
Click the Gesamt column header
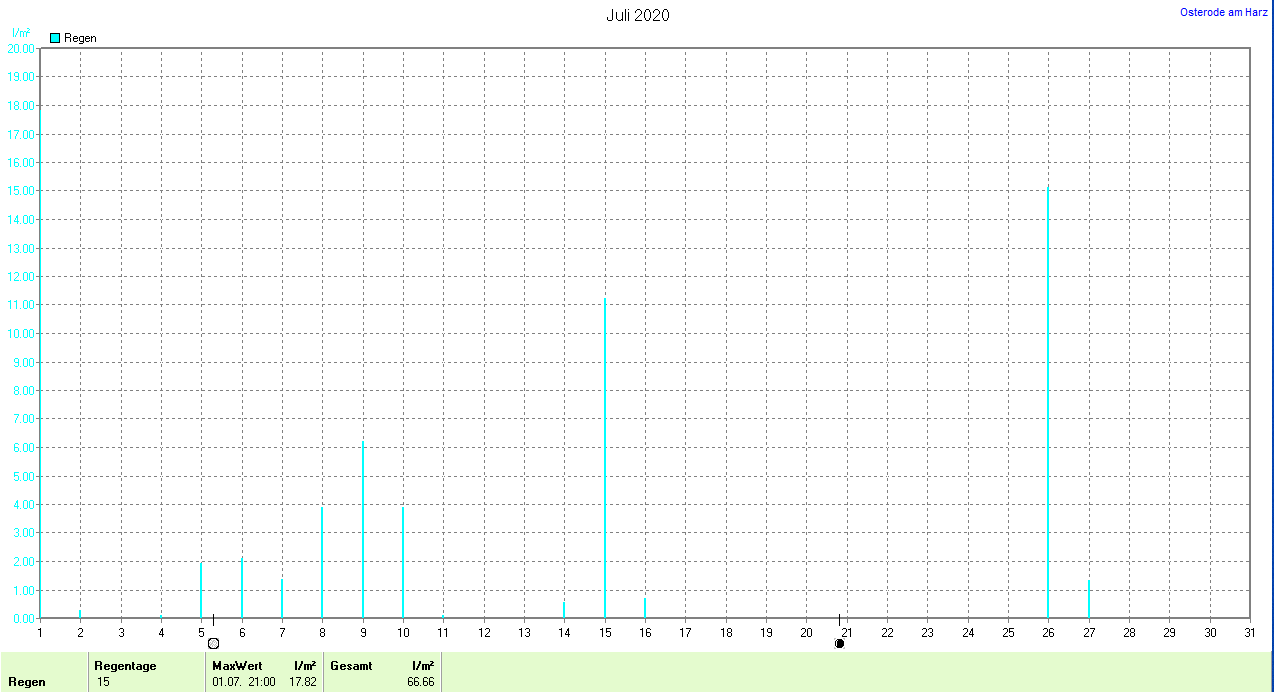tap(350, 665)
